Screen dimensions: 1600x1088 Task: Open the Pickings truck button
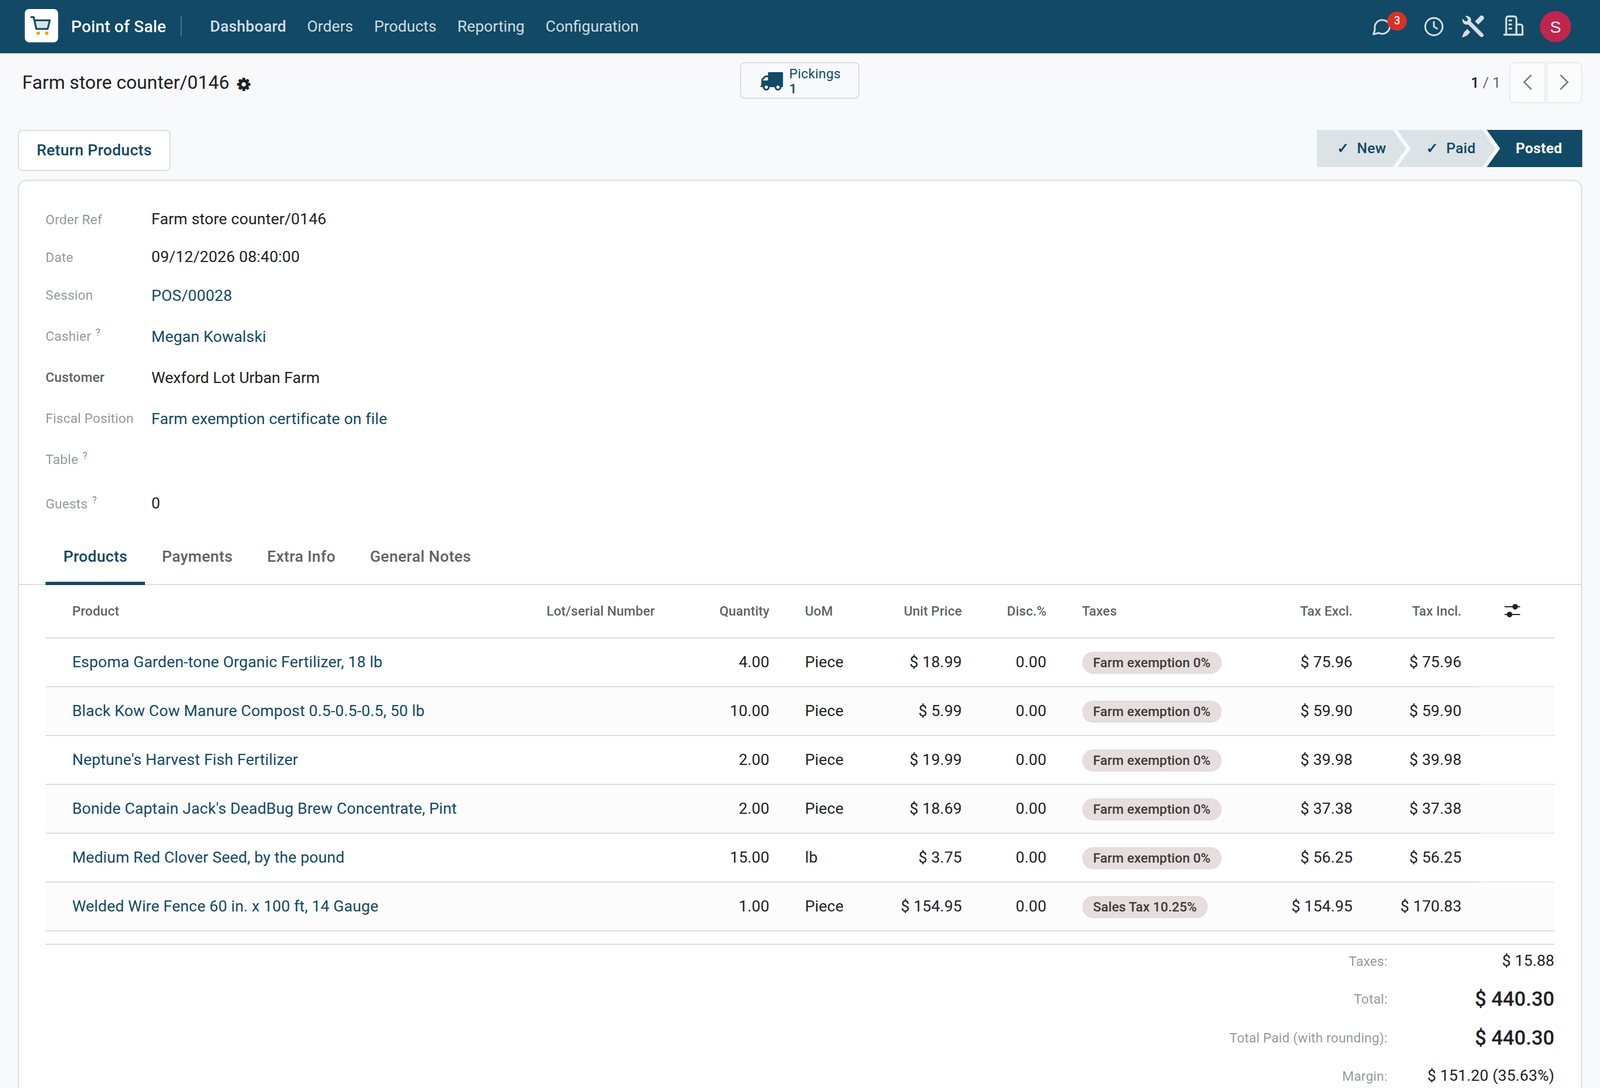coord(799,81)
